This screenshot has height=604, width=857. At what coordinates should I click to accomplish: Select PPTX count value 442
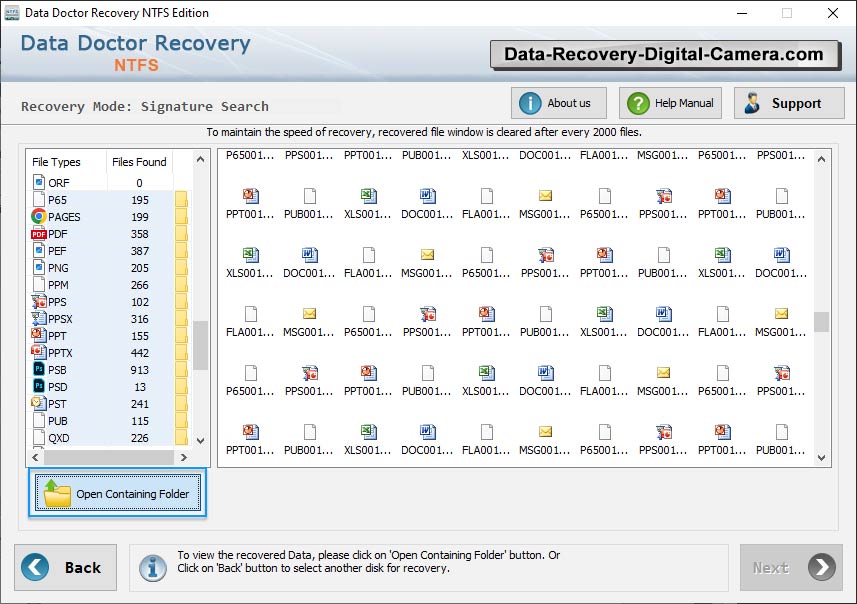coord(139,353)
